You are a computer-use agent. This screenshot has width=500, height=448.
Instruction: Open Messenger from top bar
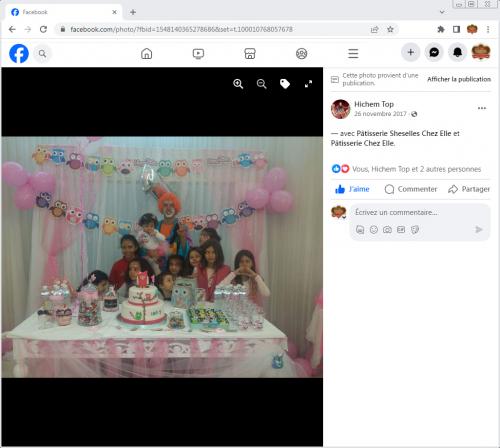[x=434, y=52]
